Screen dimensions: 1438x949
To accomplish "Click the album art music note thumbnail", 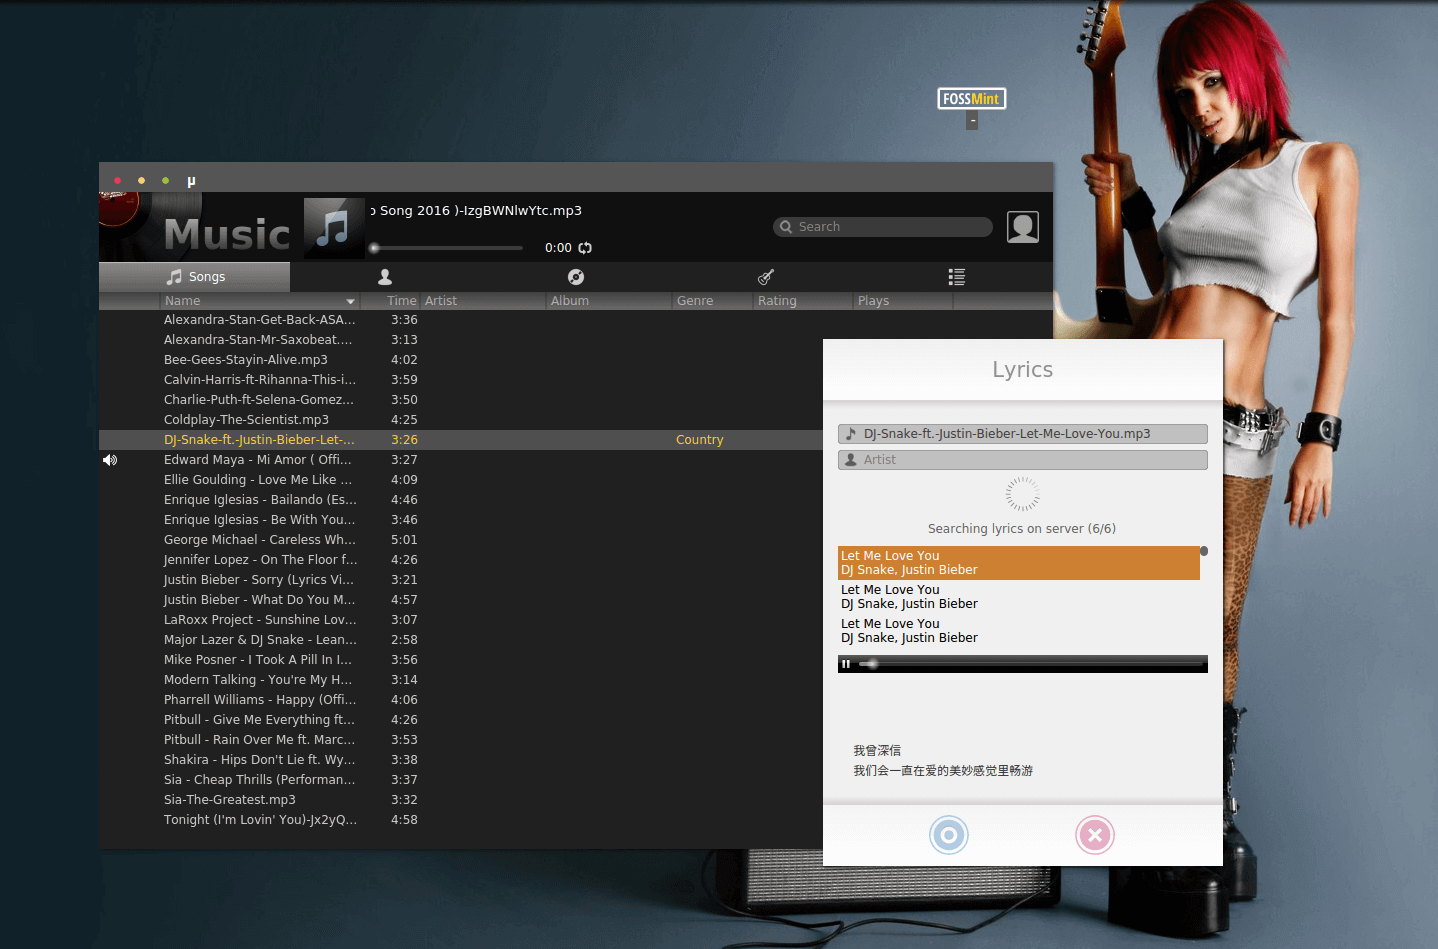I will tap(334, 227).
